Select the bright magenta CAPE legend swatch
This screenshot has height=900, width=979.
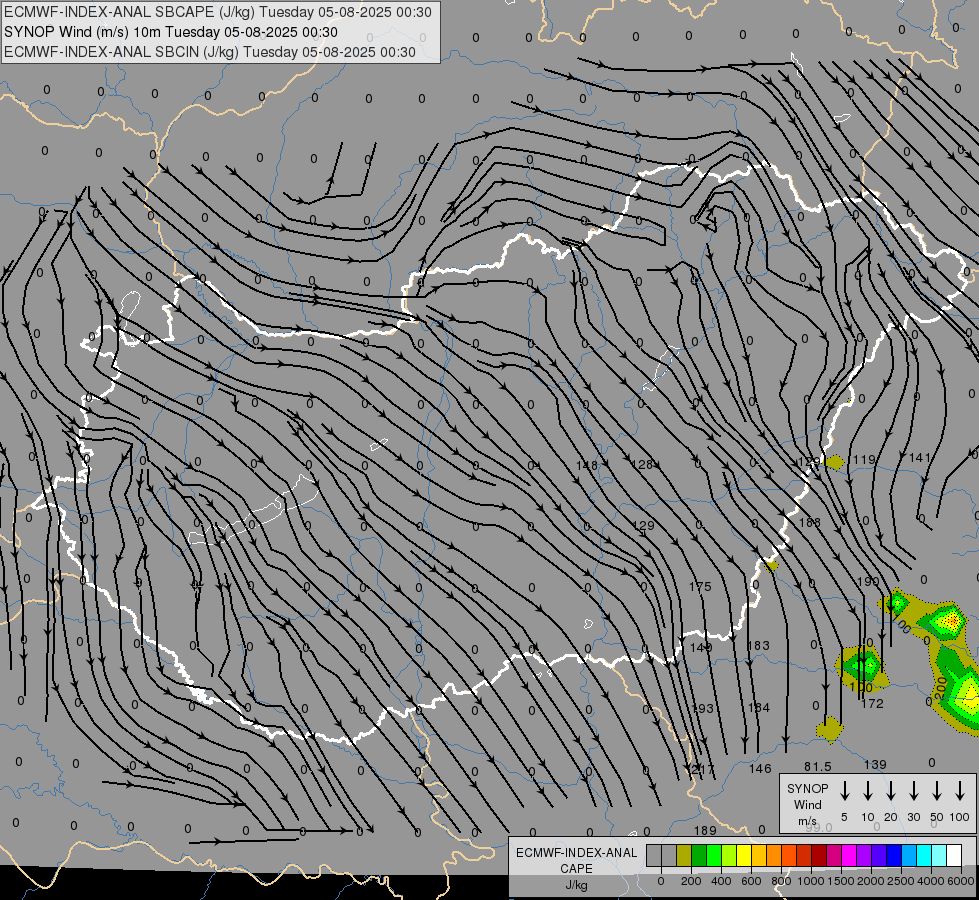849,855
